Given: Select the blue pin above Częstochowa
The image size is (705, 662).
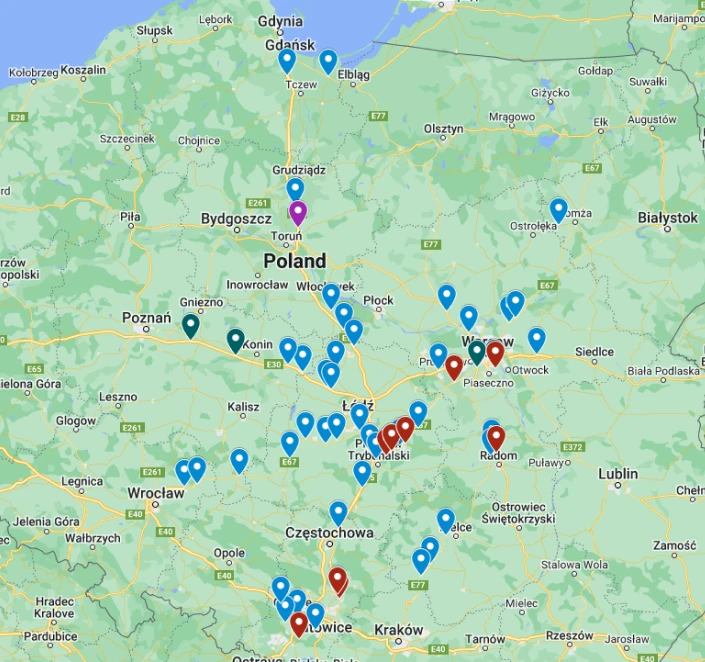Looking at the screenshot, I should point(339,513).
